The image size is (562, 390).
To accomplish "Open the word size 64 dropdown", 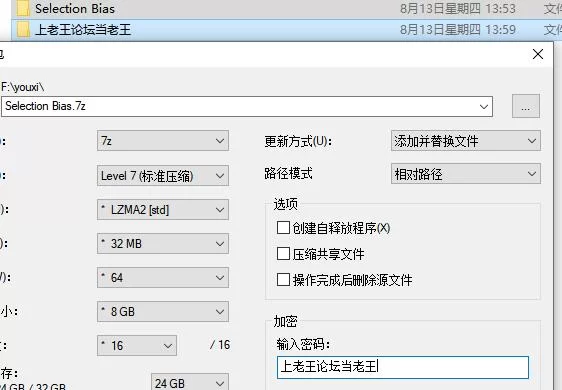I will click(x=163, y=277).
